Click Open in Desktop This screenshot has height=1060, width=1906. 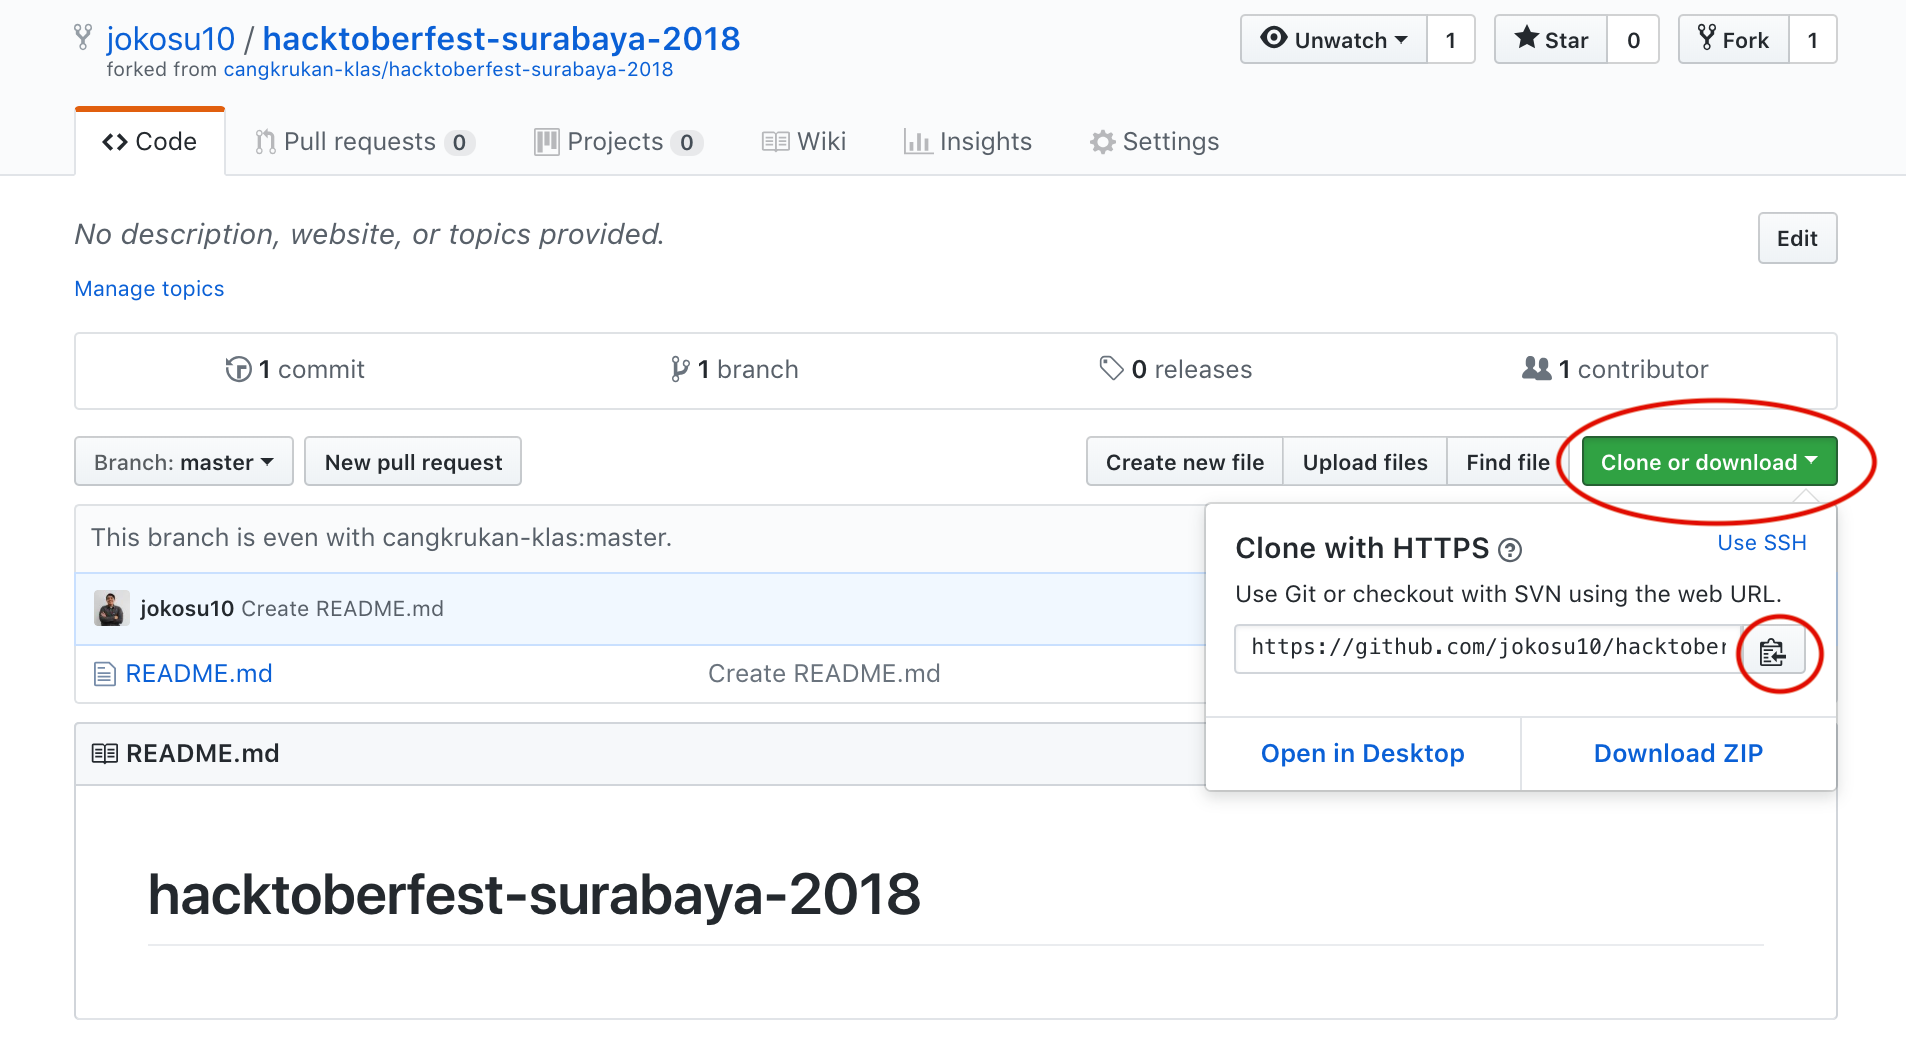click(x=1363, y=754)
